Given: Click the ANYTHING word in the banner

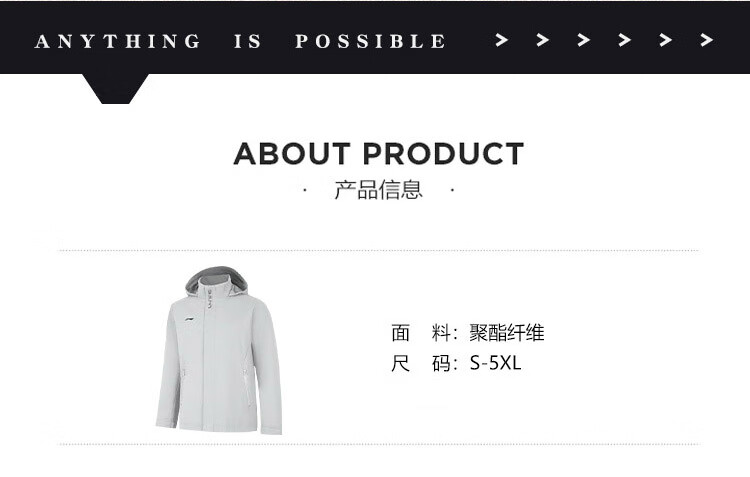Looking at the screenshot, I should coord(118,41).
